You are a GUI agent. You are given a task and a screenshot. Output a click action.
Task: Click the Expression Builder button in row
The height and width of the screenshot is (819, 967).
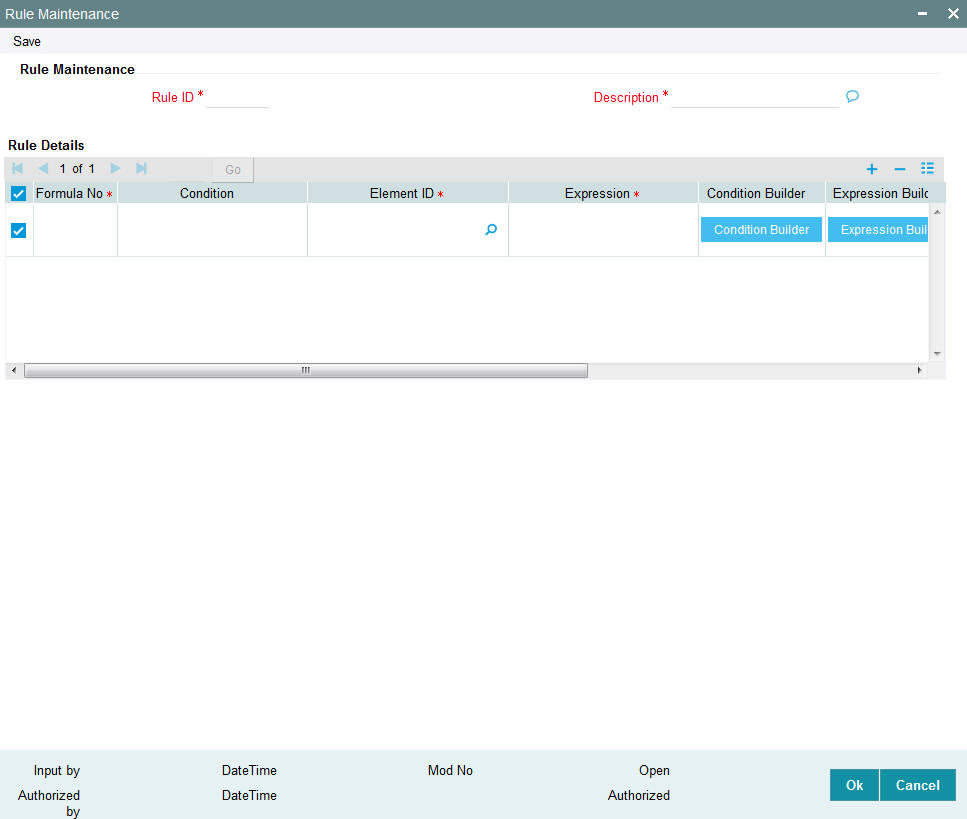point(878,229)
